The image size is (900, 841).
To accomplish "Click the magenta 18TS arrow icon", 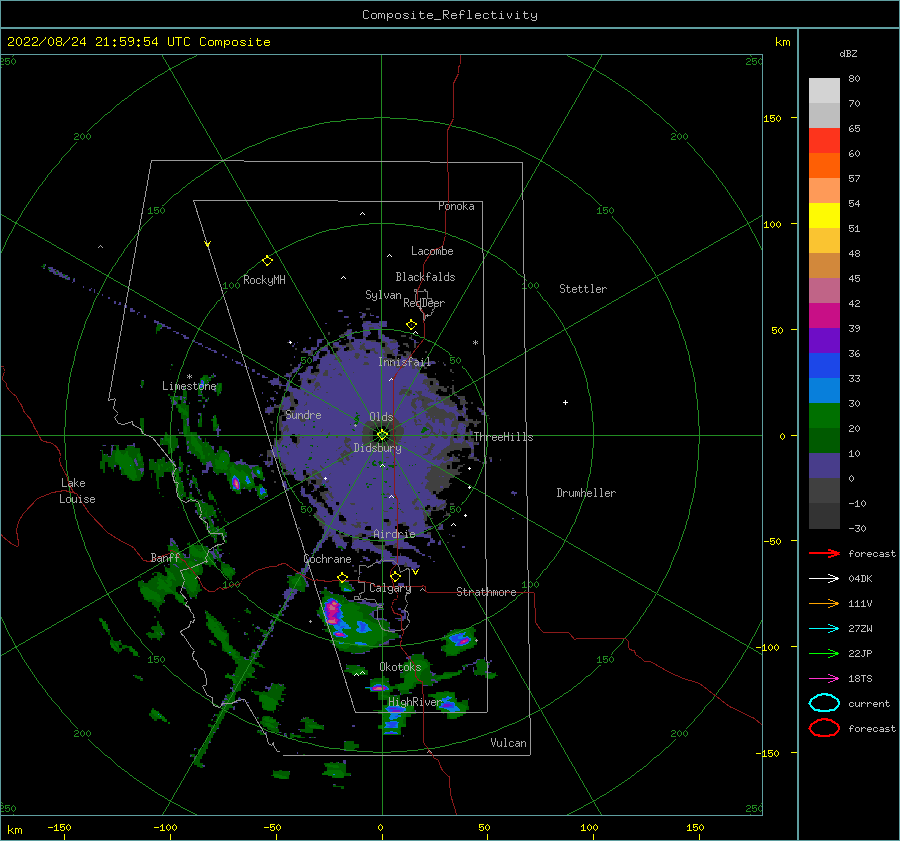I will pyautogui.click(x=824, y=679).
